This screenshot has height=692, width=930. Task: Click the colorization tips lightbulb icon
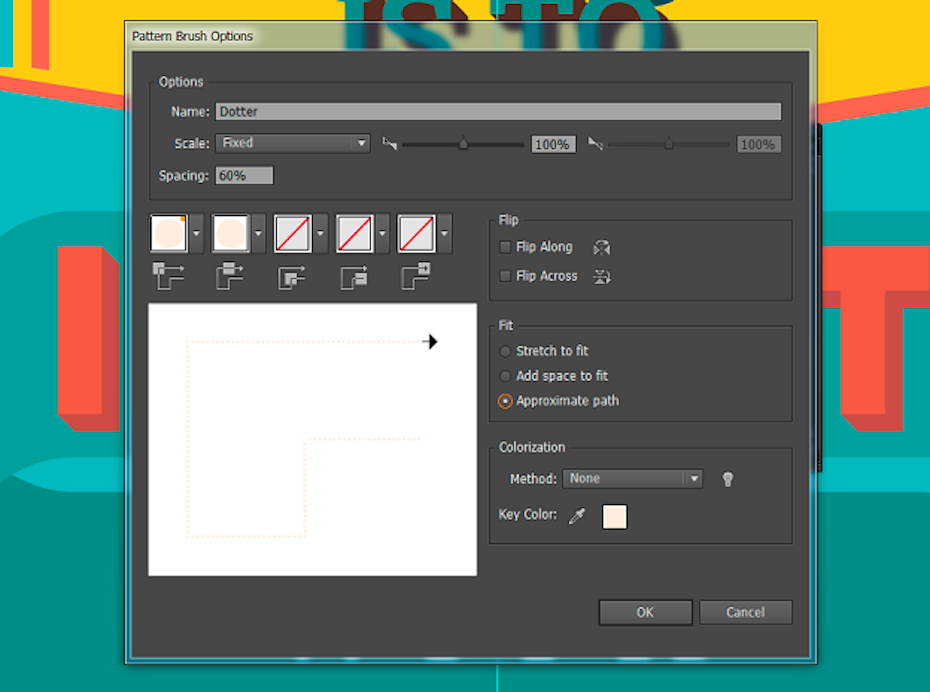click(x=728, y=479)
